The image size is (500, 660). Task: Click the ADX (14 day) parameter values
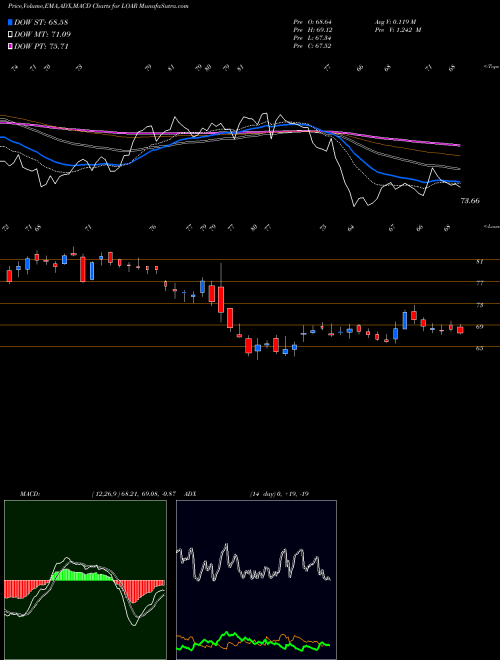[x=279, y=494]
